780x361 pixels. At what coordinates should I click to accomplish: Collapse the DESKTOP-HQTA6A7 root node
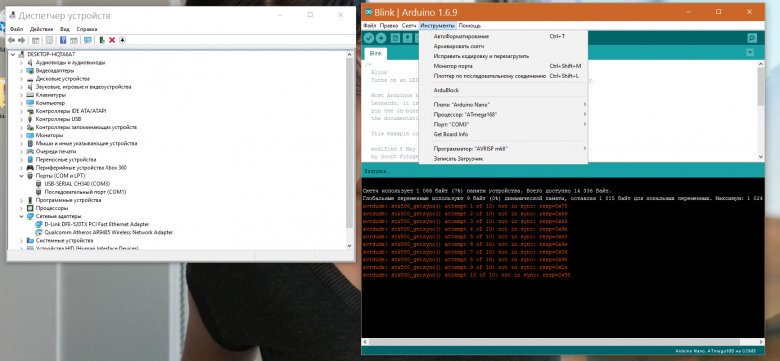(12, 54)
